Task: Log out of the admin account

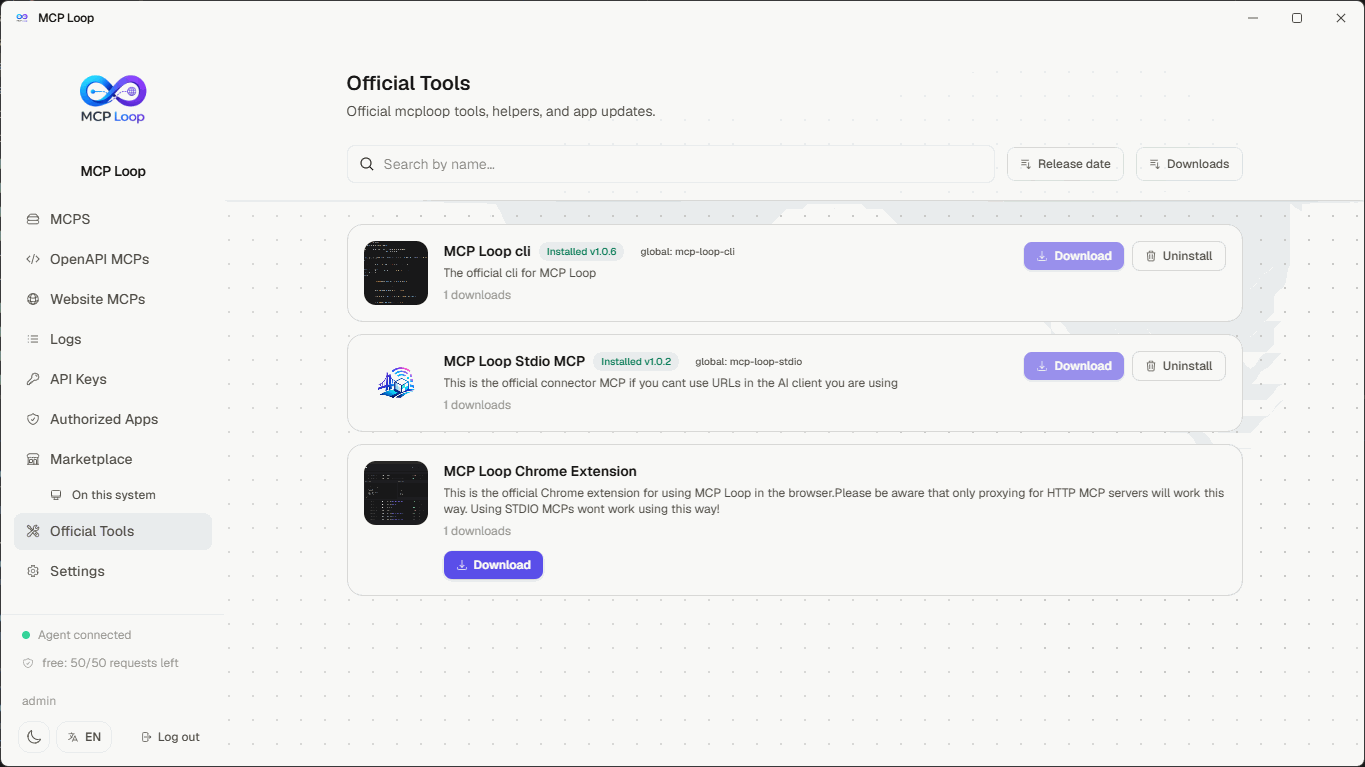Action: pyautogui.click(x=171, y=737)
